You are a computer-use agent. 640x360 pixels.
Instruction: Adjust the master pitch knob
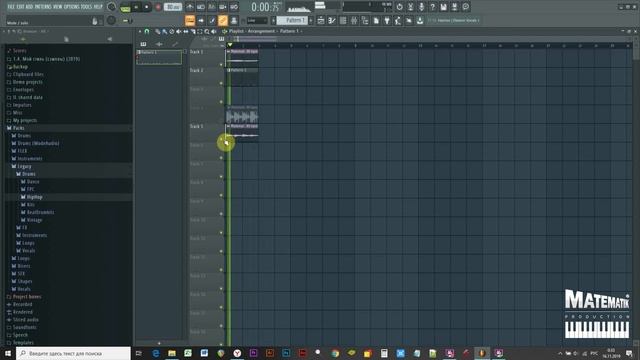click(111, 20)
